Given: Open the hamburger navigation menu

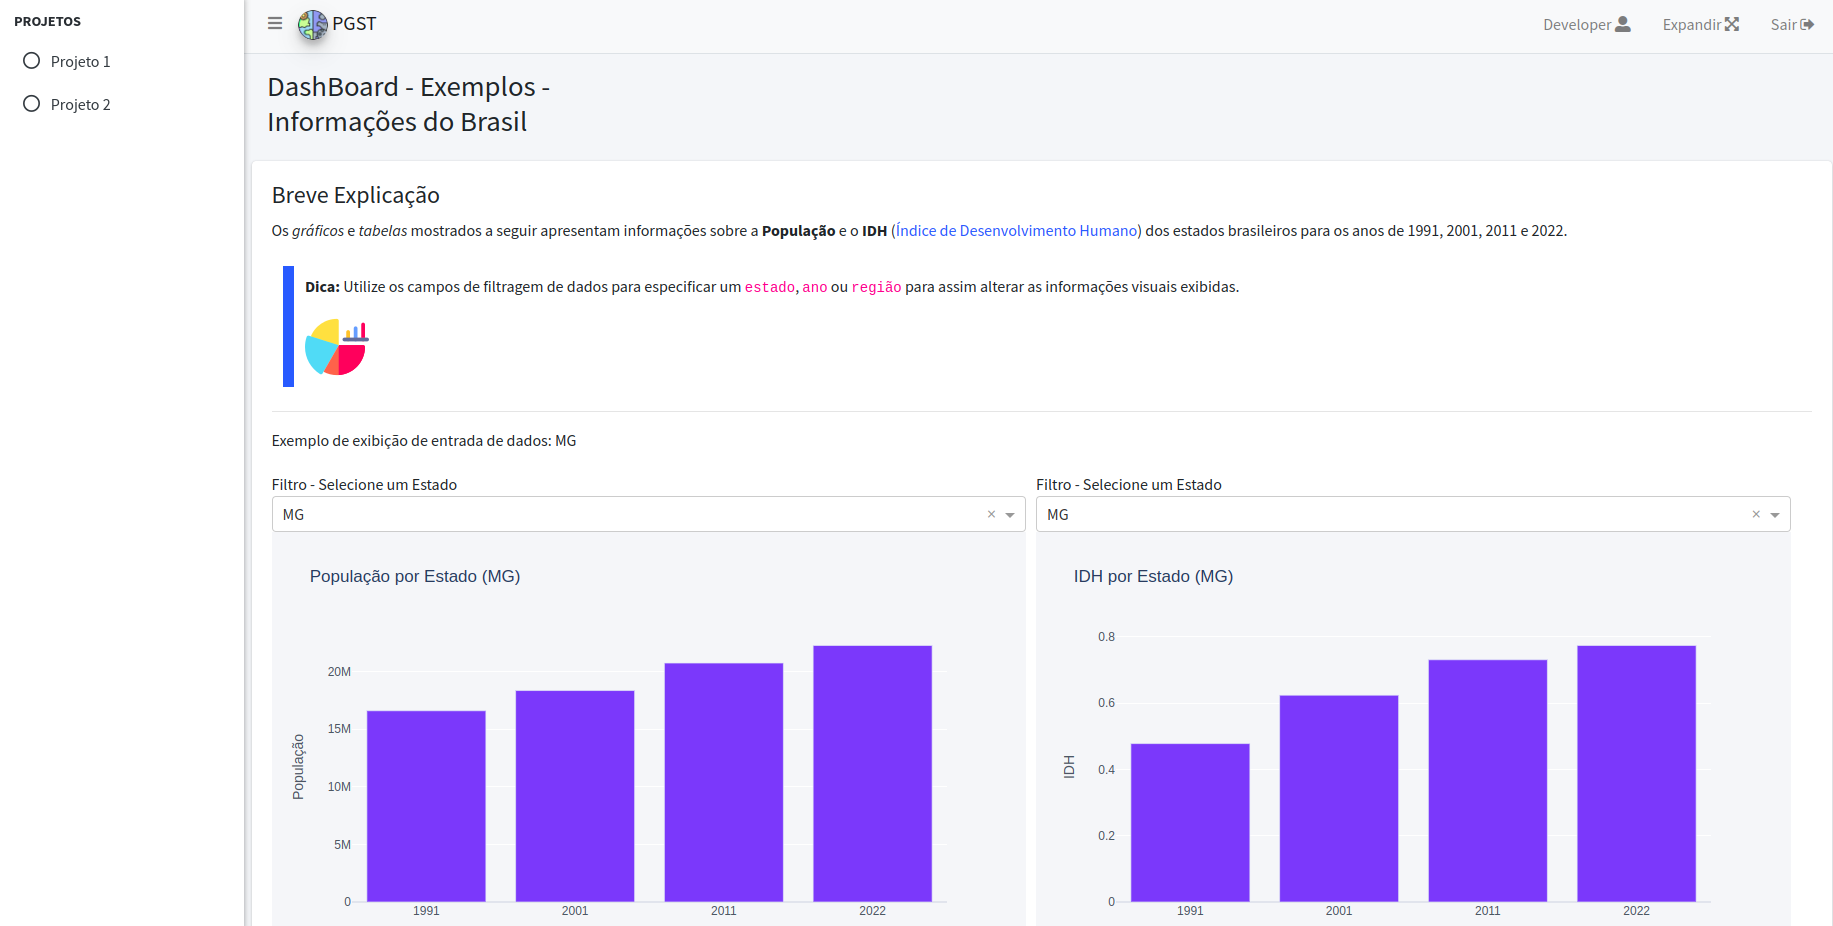Looking at the screenshot, I should coord(274,23).
